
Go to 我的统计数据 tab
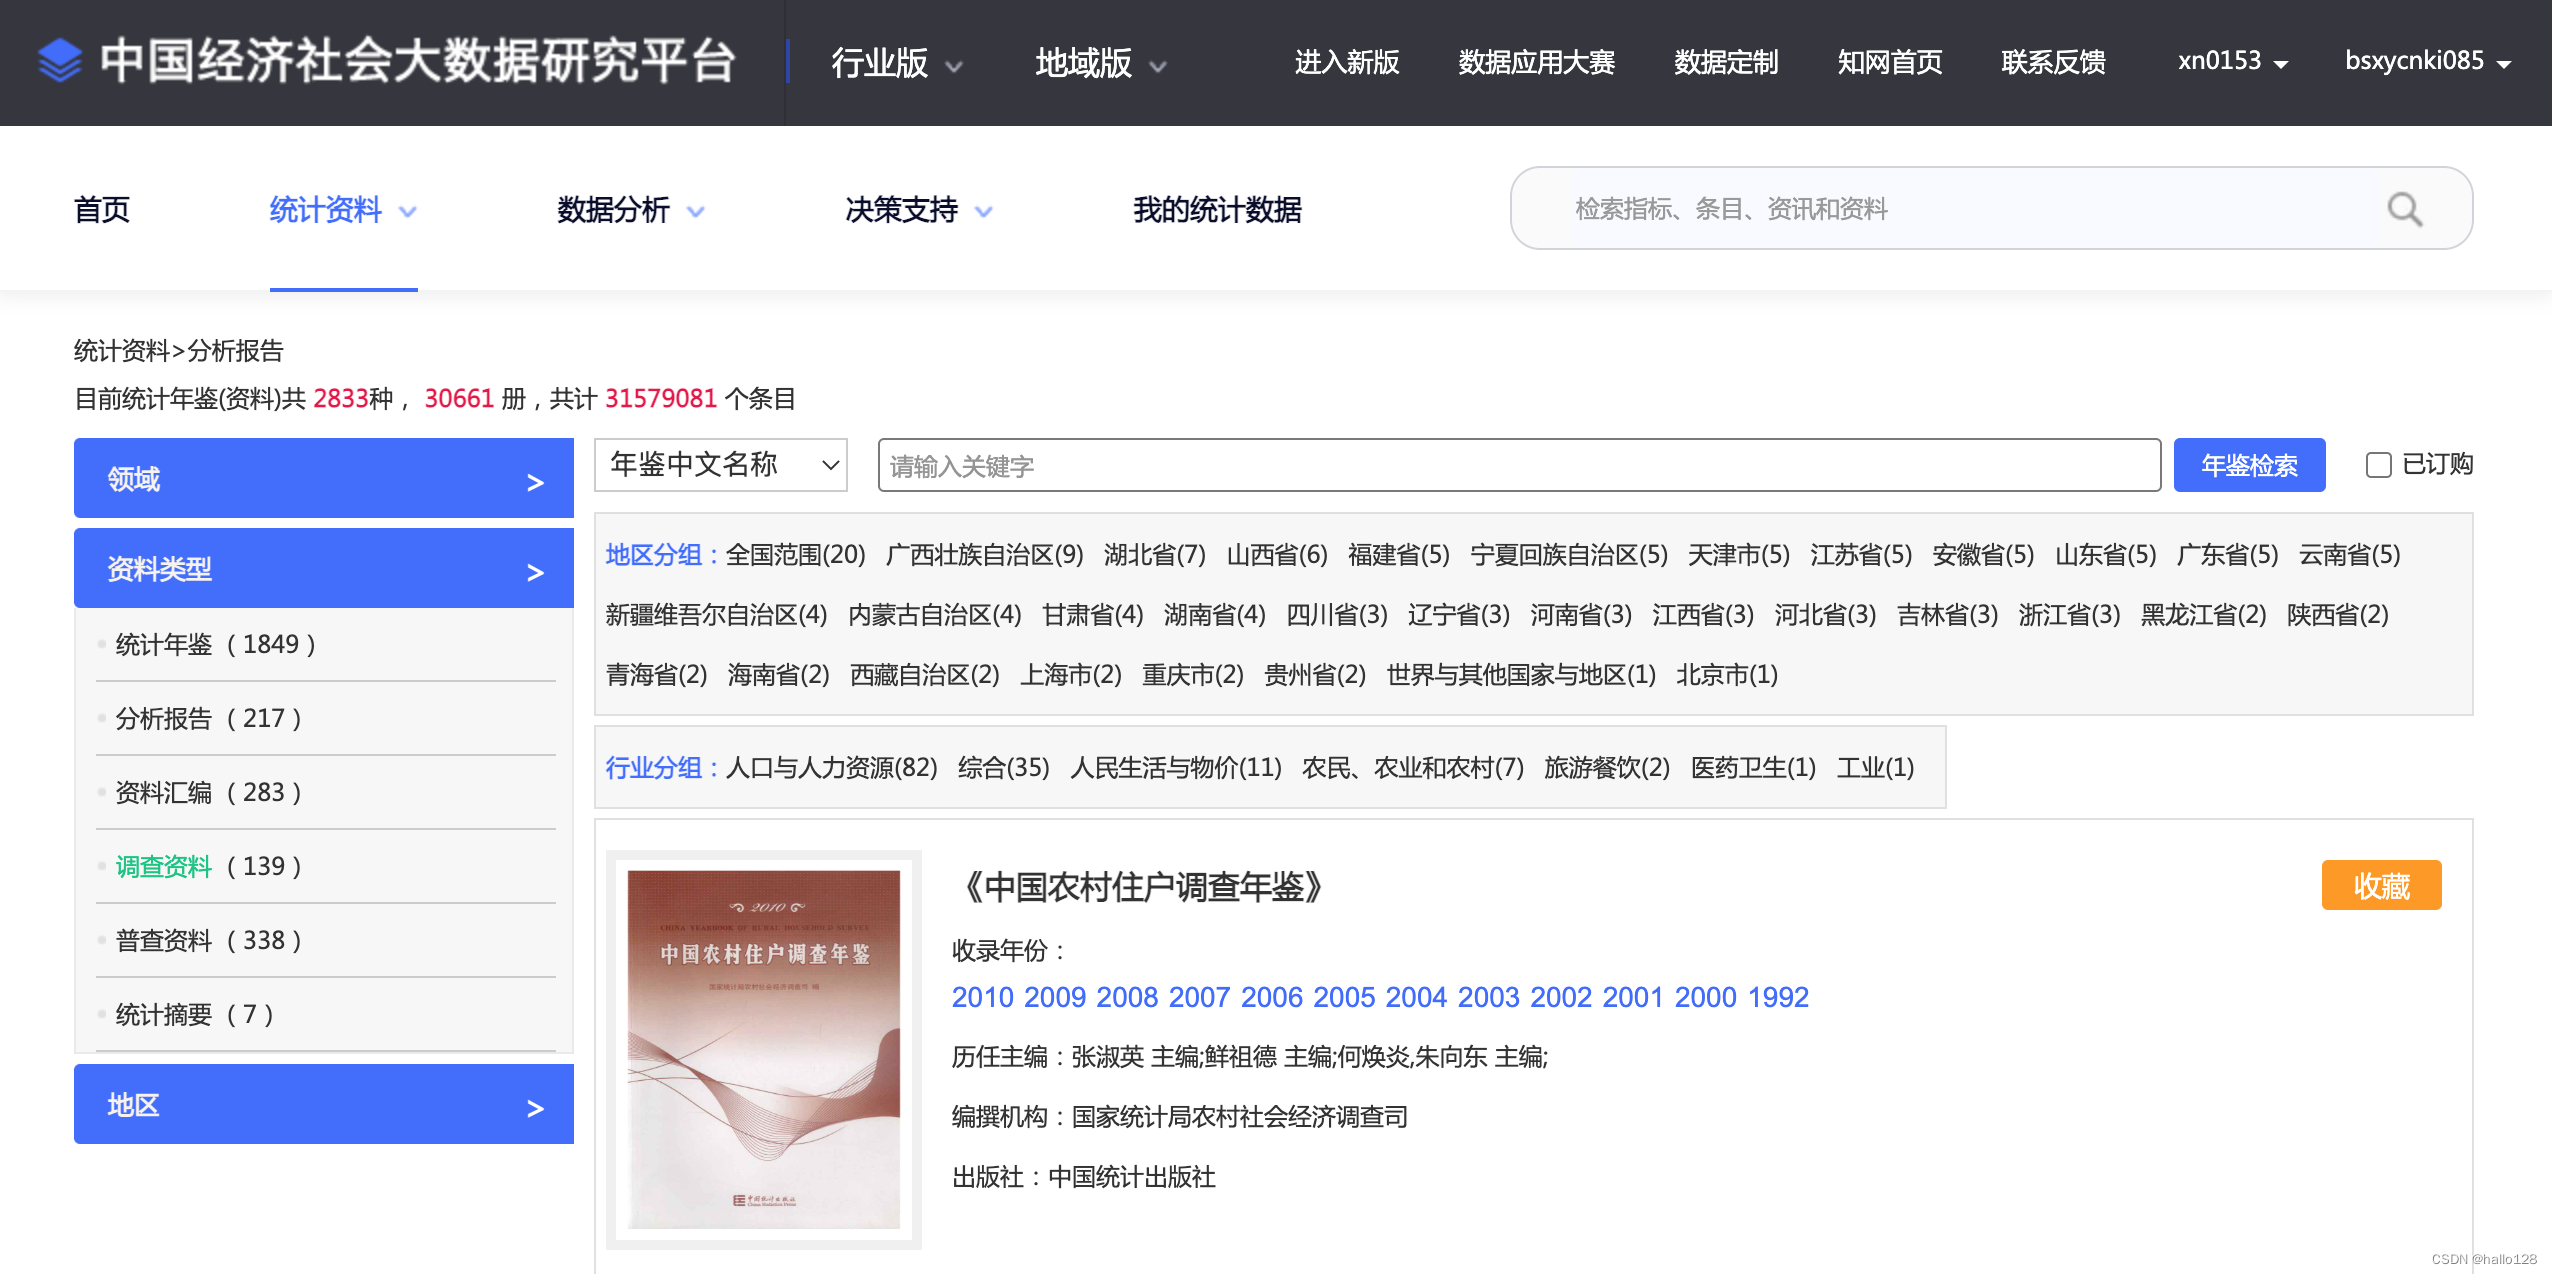tap(1217, 210)
